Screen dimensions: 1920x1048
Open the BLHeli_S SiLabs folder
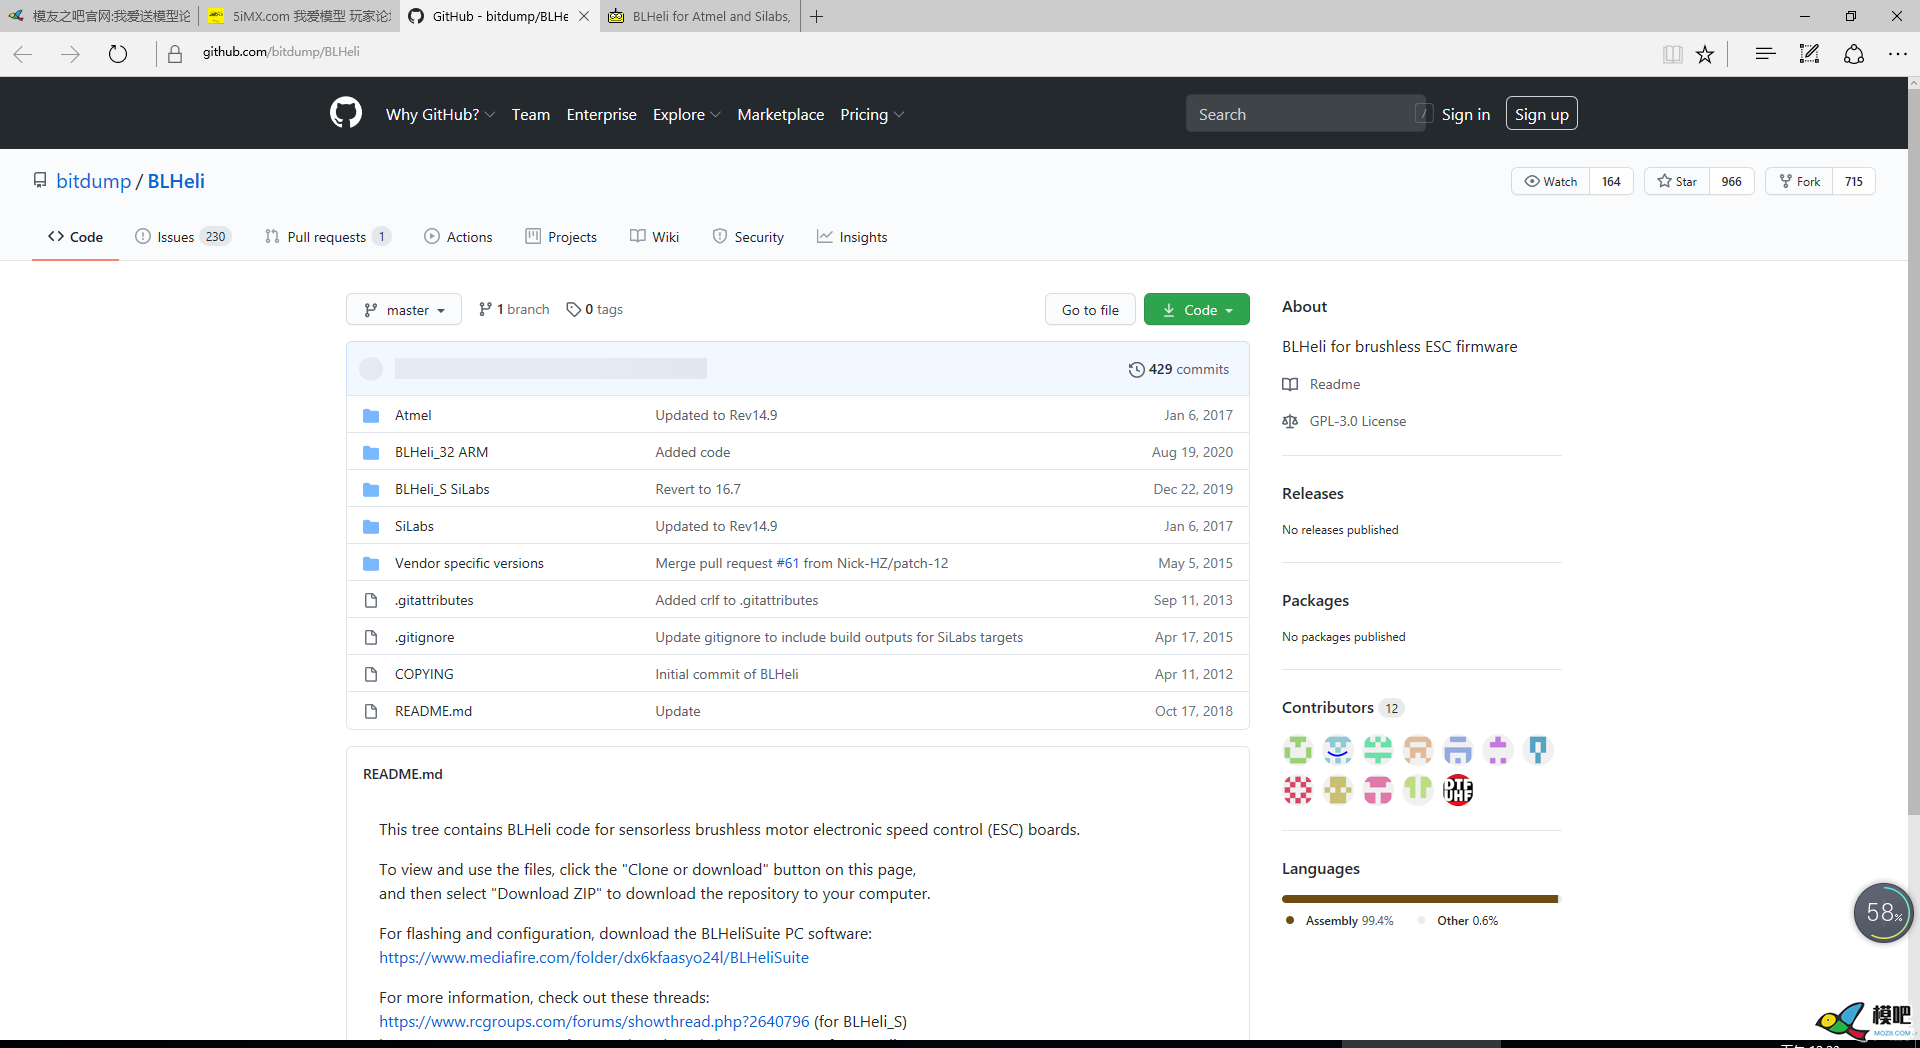tap(442, 489)
